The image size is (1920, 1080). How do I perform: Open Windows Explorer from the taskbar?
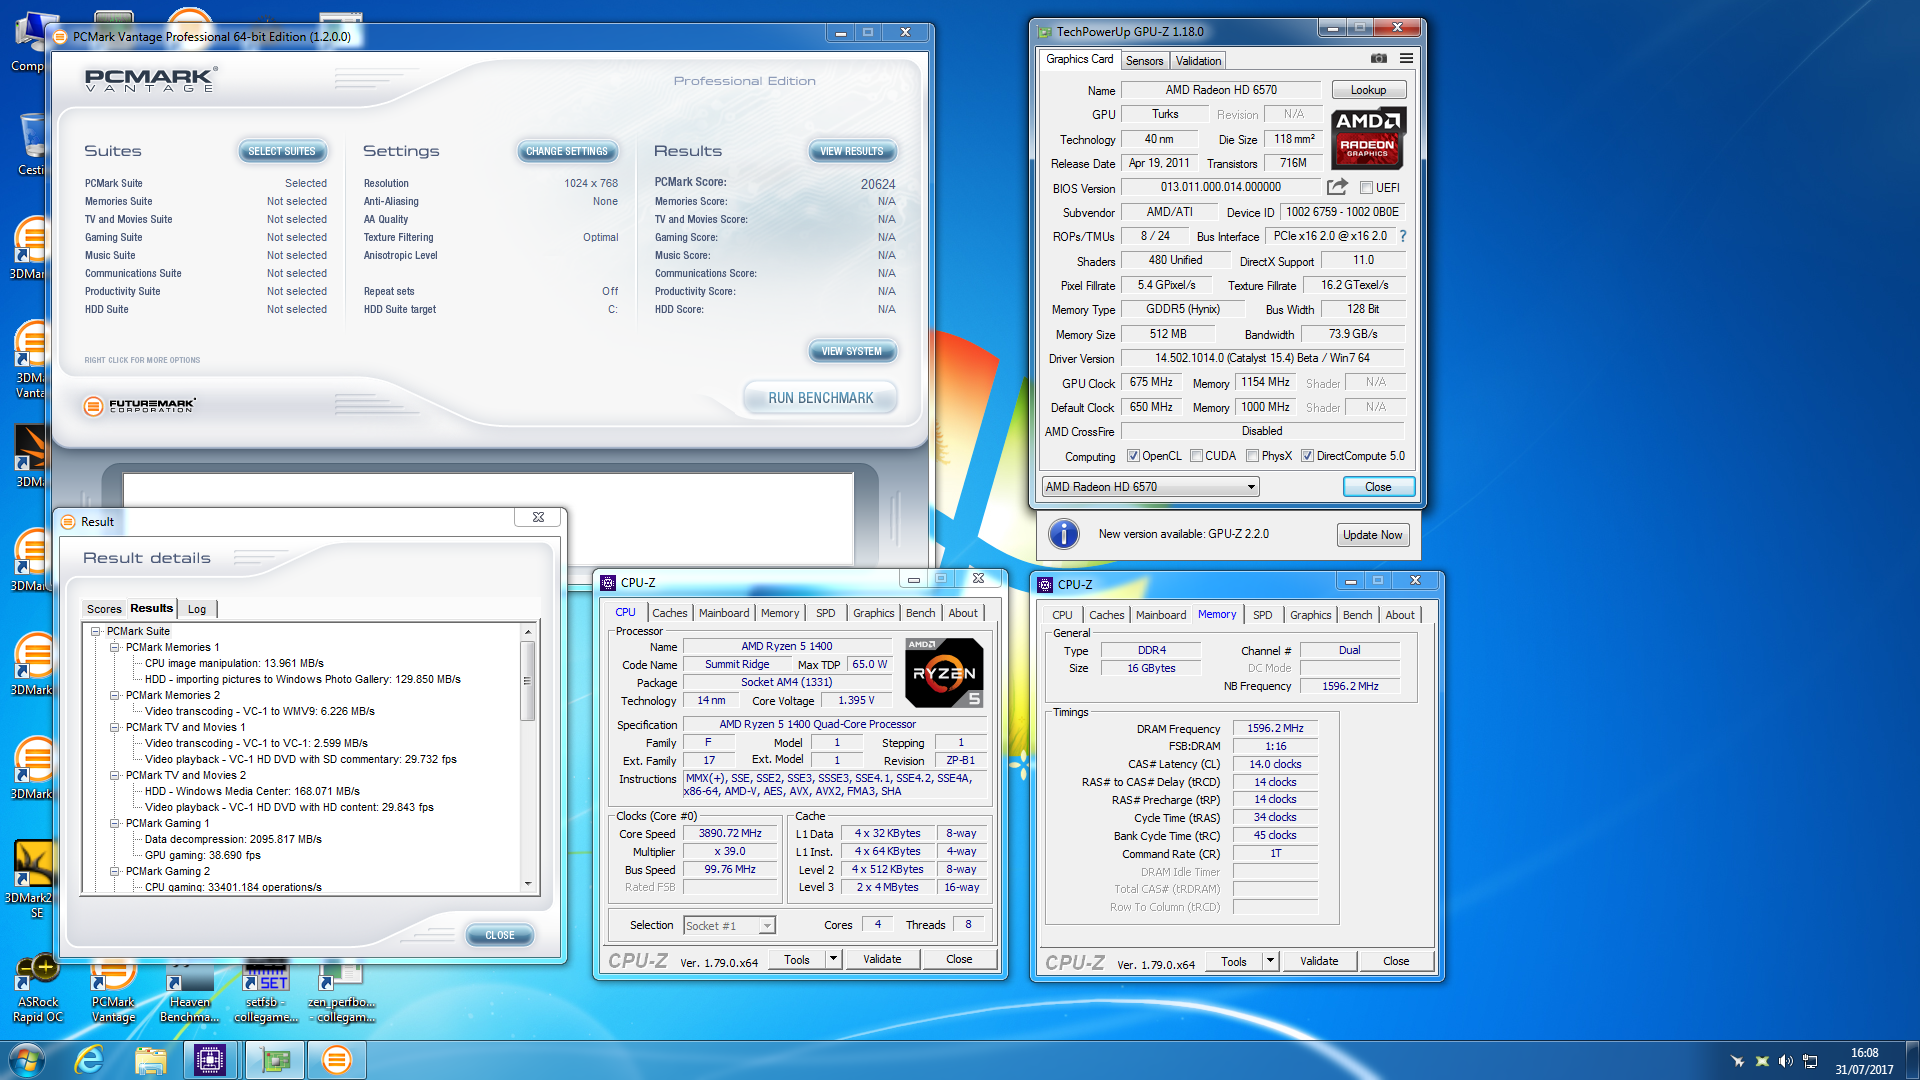point(150,1060)
